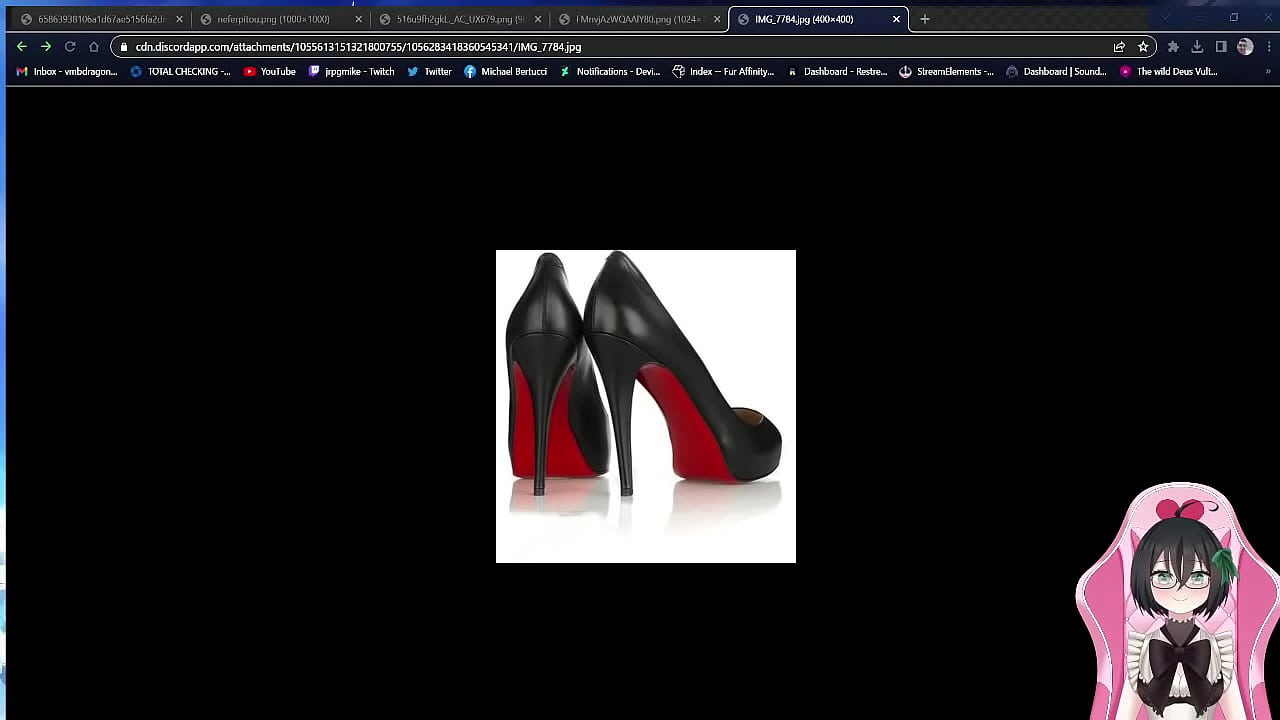Open The wild Deus Vult bookmark
The width and height of the screenshot is (1280, 720).
[1169, 72]
